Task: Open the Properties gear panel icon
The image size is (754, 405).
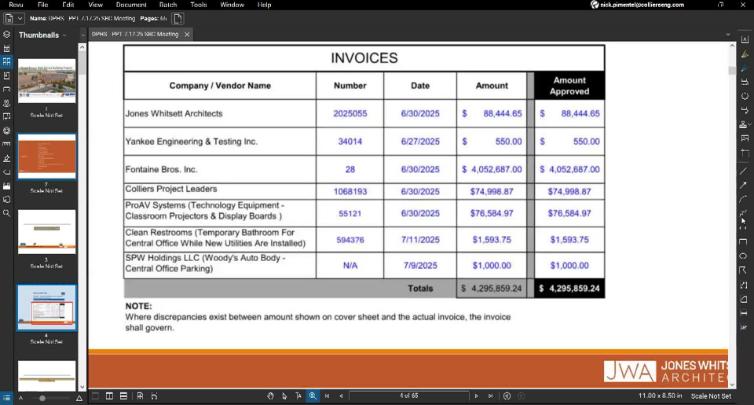Action: [6, 130]
